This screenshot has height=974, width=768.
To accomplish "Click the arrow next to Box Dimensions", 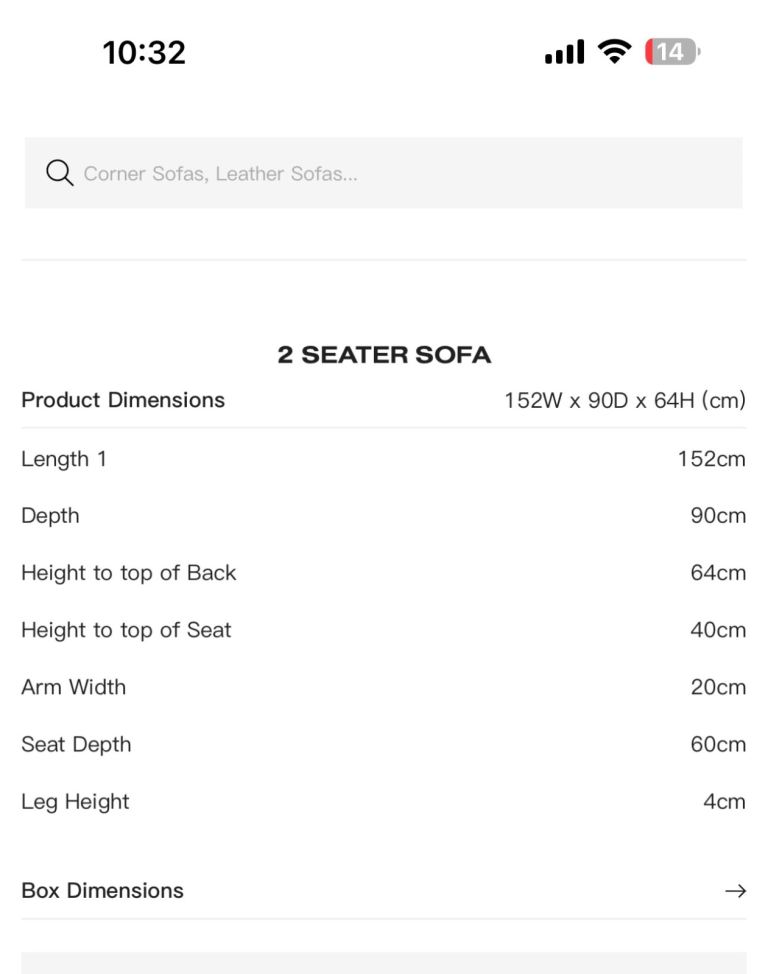I will pos(736,891).
